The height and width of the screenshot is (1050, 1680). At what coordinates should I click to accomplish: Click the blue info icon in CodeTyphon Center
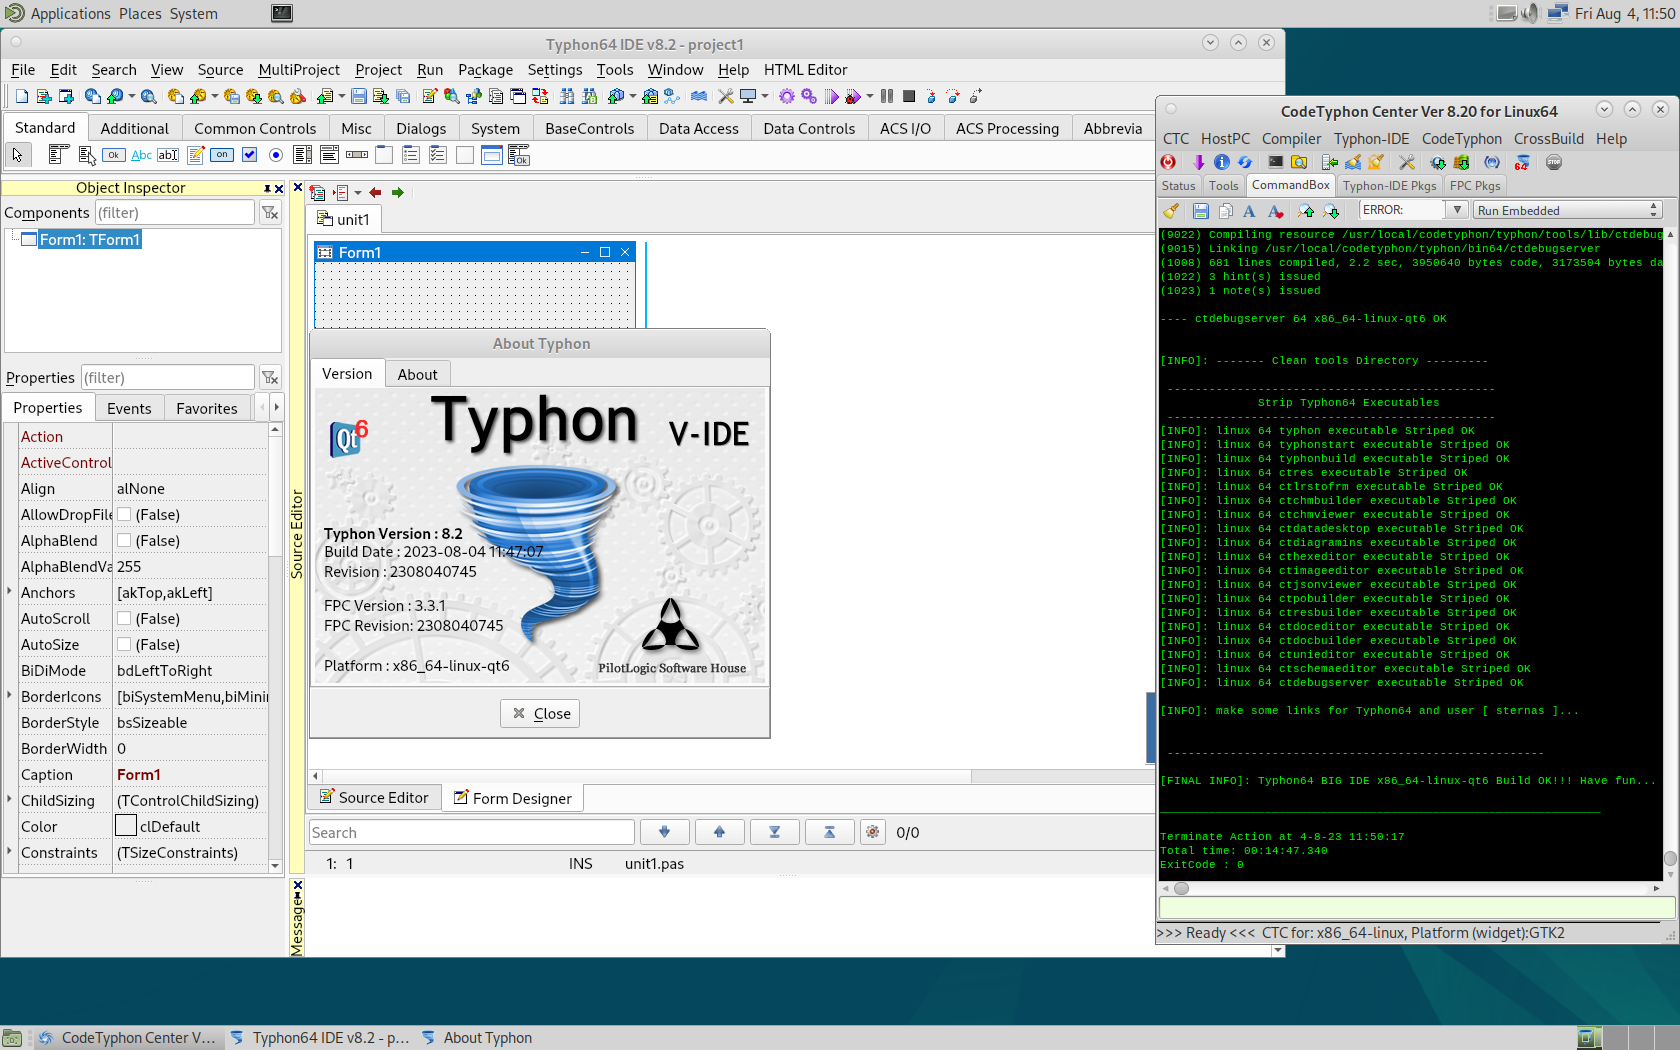[x=1222, y=162]
